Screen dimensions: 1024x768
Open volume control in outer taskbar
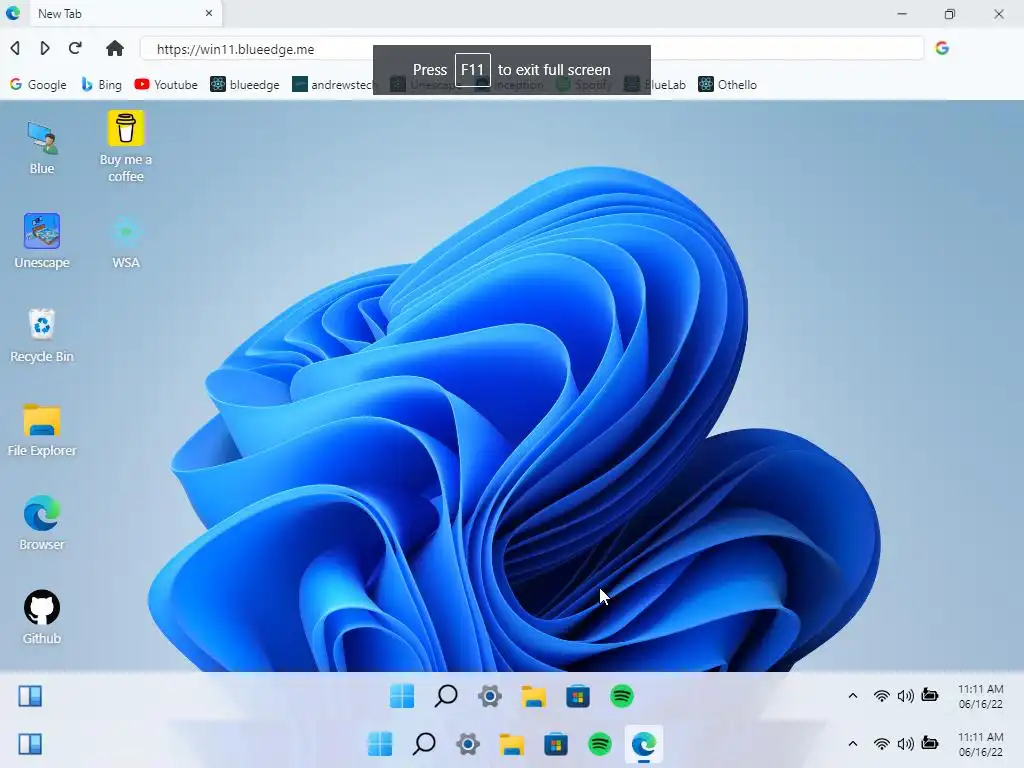click(x=905, y=744)
